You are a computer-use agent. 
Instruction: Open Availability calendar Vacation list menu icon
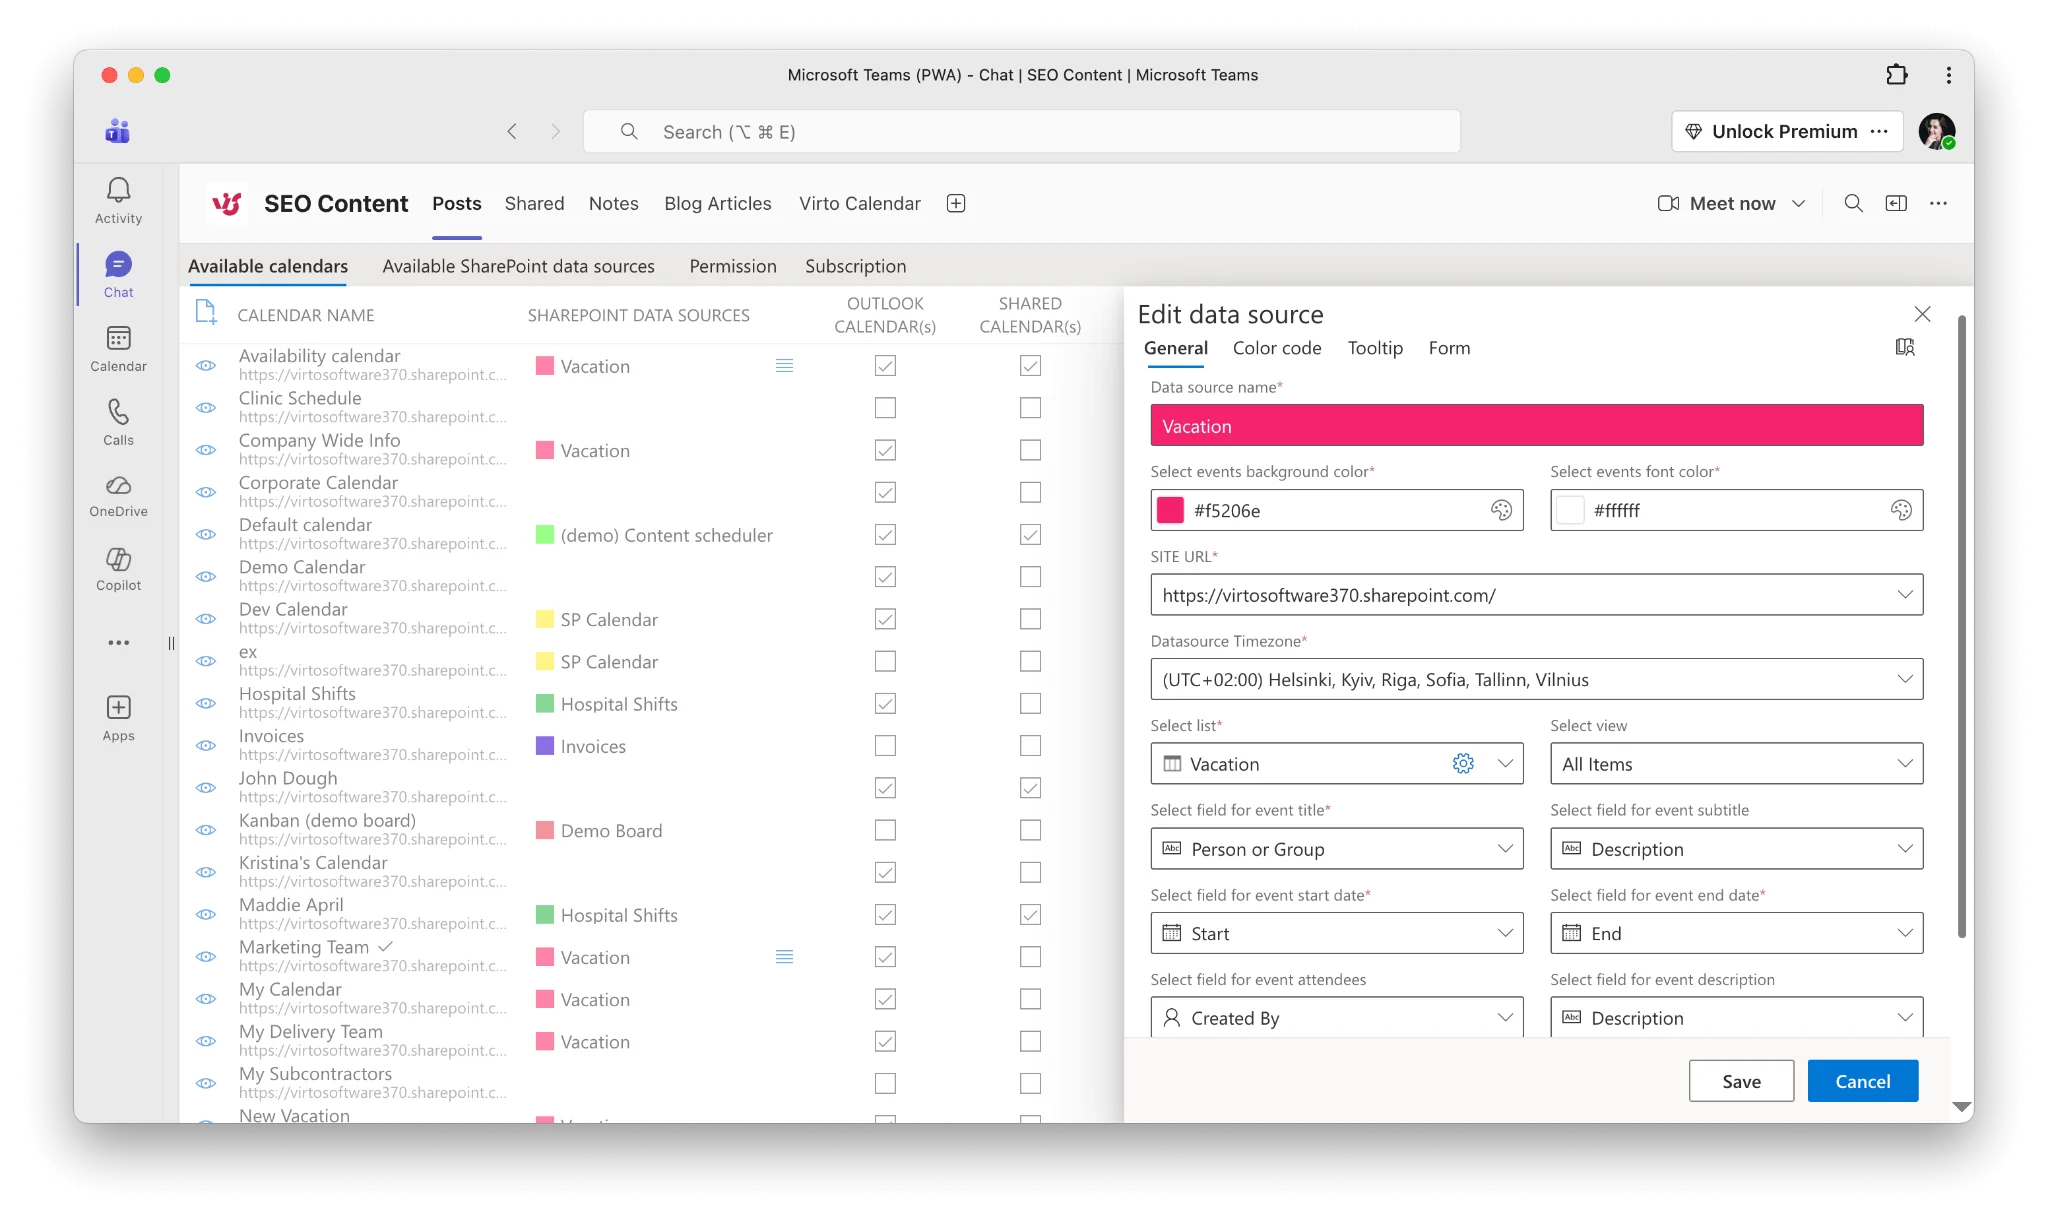[x=785, y=366]
